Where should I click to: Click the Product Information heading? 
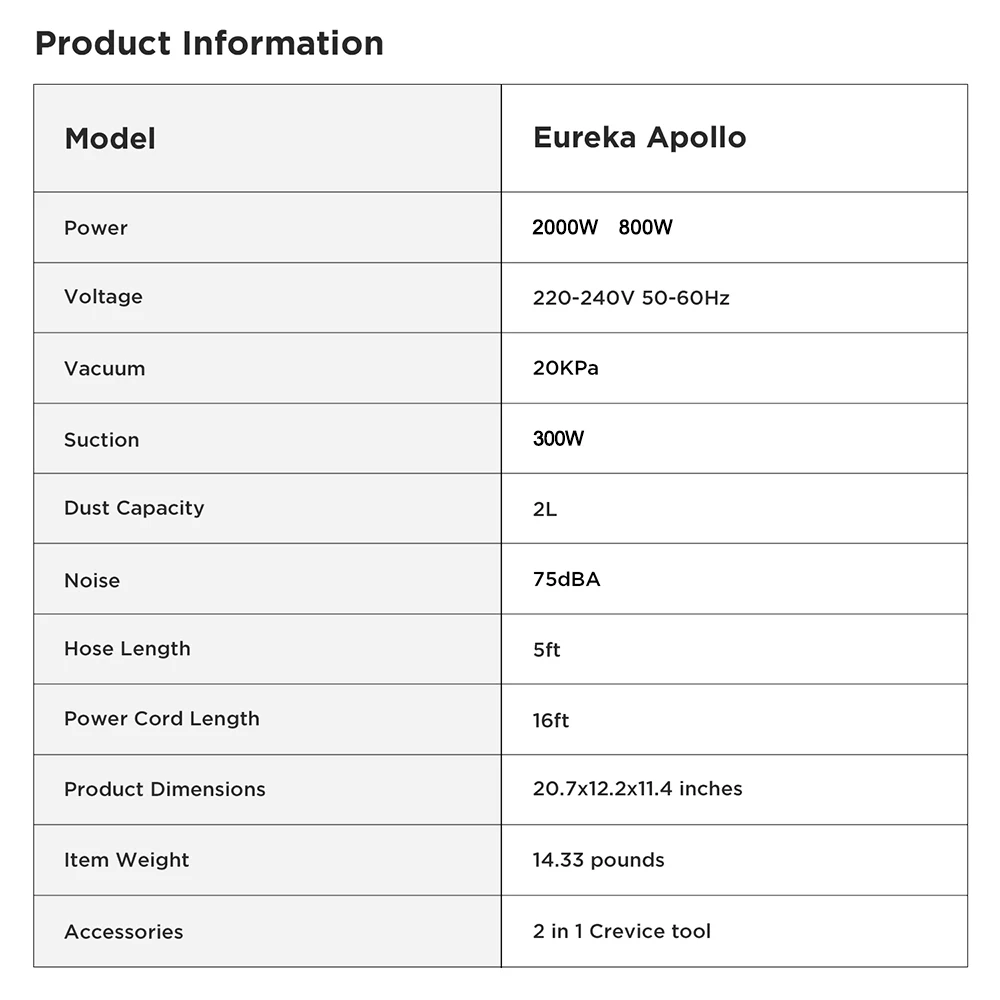pyautogui.click(x=209, y=44)
